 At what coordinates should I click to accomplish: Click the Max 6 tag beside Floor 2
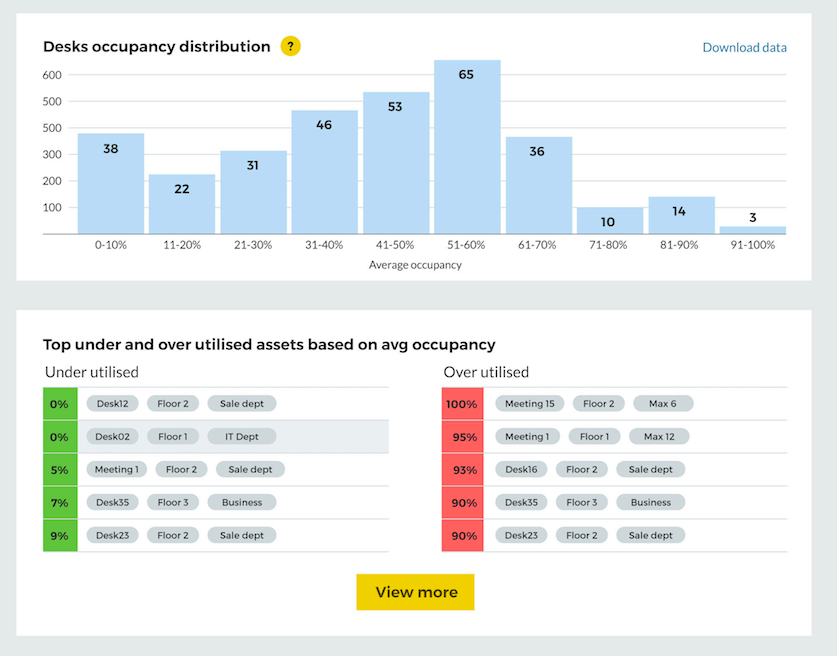663,403
